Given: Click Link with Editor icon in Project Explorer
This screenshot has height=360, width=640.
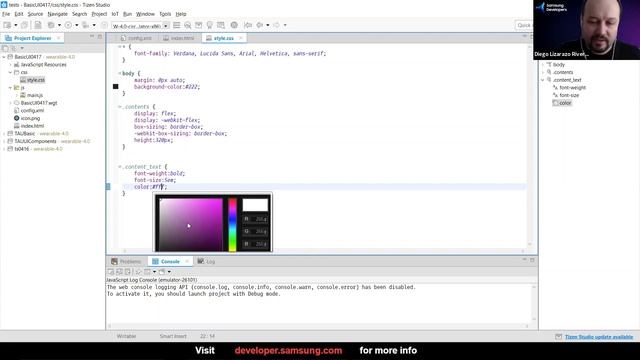Looking at the screenshot, I should click(x=13, y=48).
